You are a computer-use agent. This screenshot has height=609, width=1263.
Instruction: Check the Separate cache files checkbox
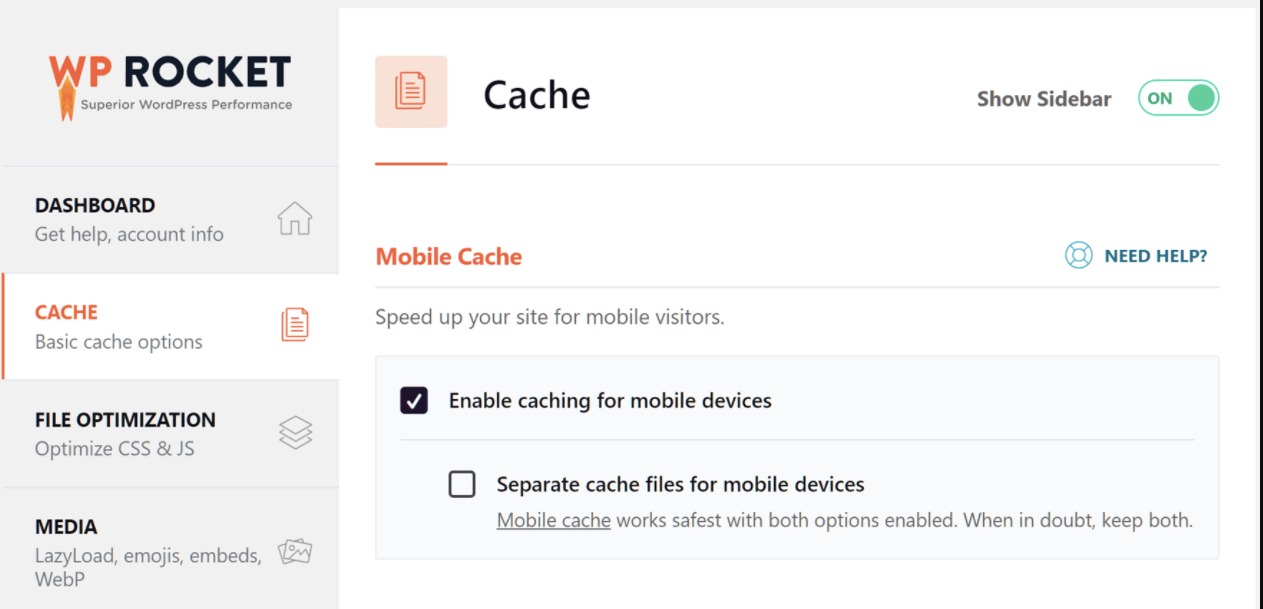coord(462,485)
